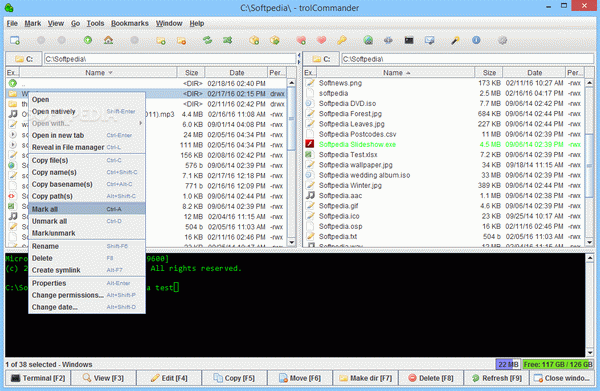Click left panel scrollbar down arrow
This screenshot has width=600, height=391.
[292, 242]
